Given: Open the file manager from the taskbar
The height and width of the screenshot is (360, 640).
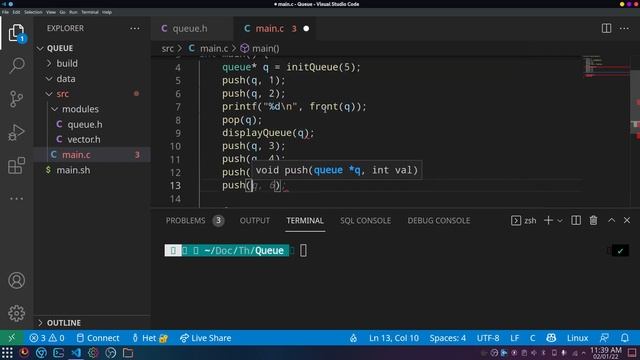Looking at the screenshot, I should pyautogui.click(x=128, y=353).
